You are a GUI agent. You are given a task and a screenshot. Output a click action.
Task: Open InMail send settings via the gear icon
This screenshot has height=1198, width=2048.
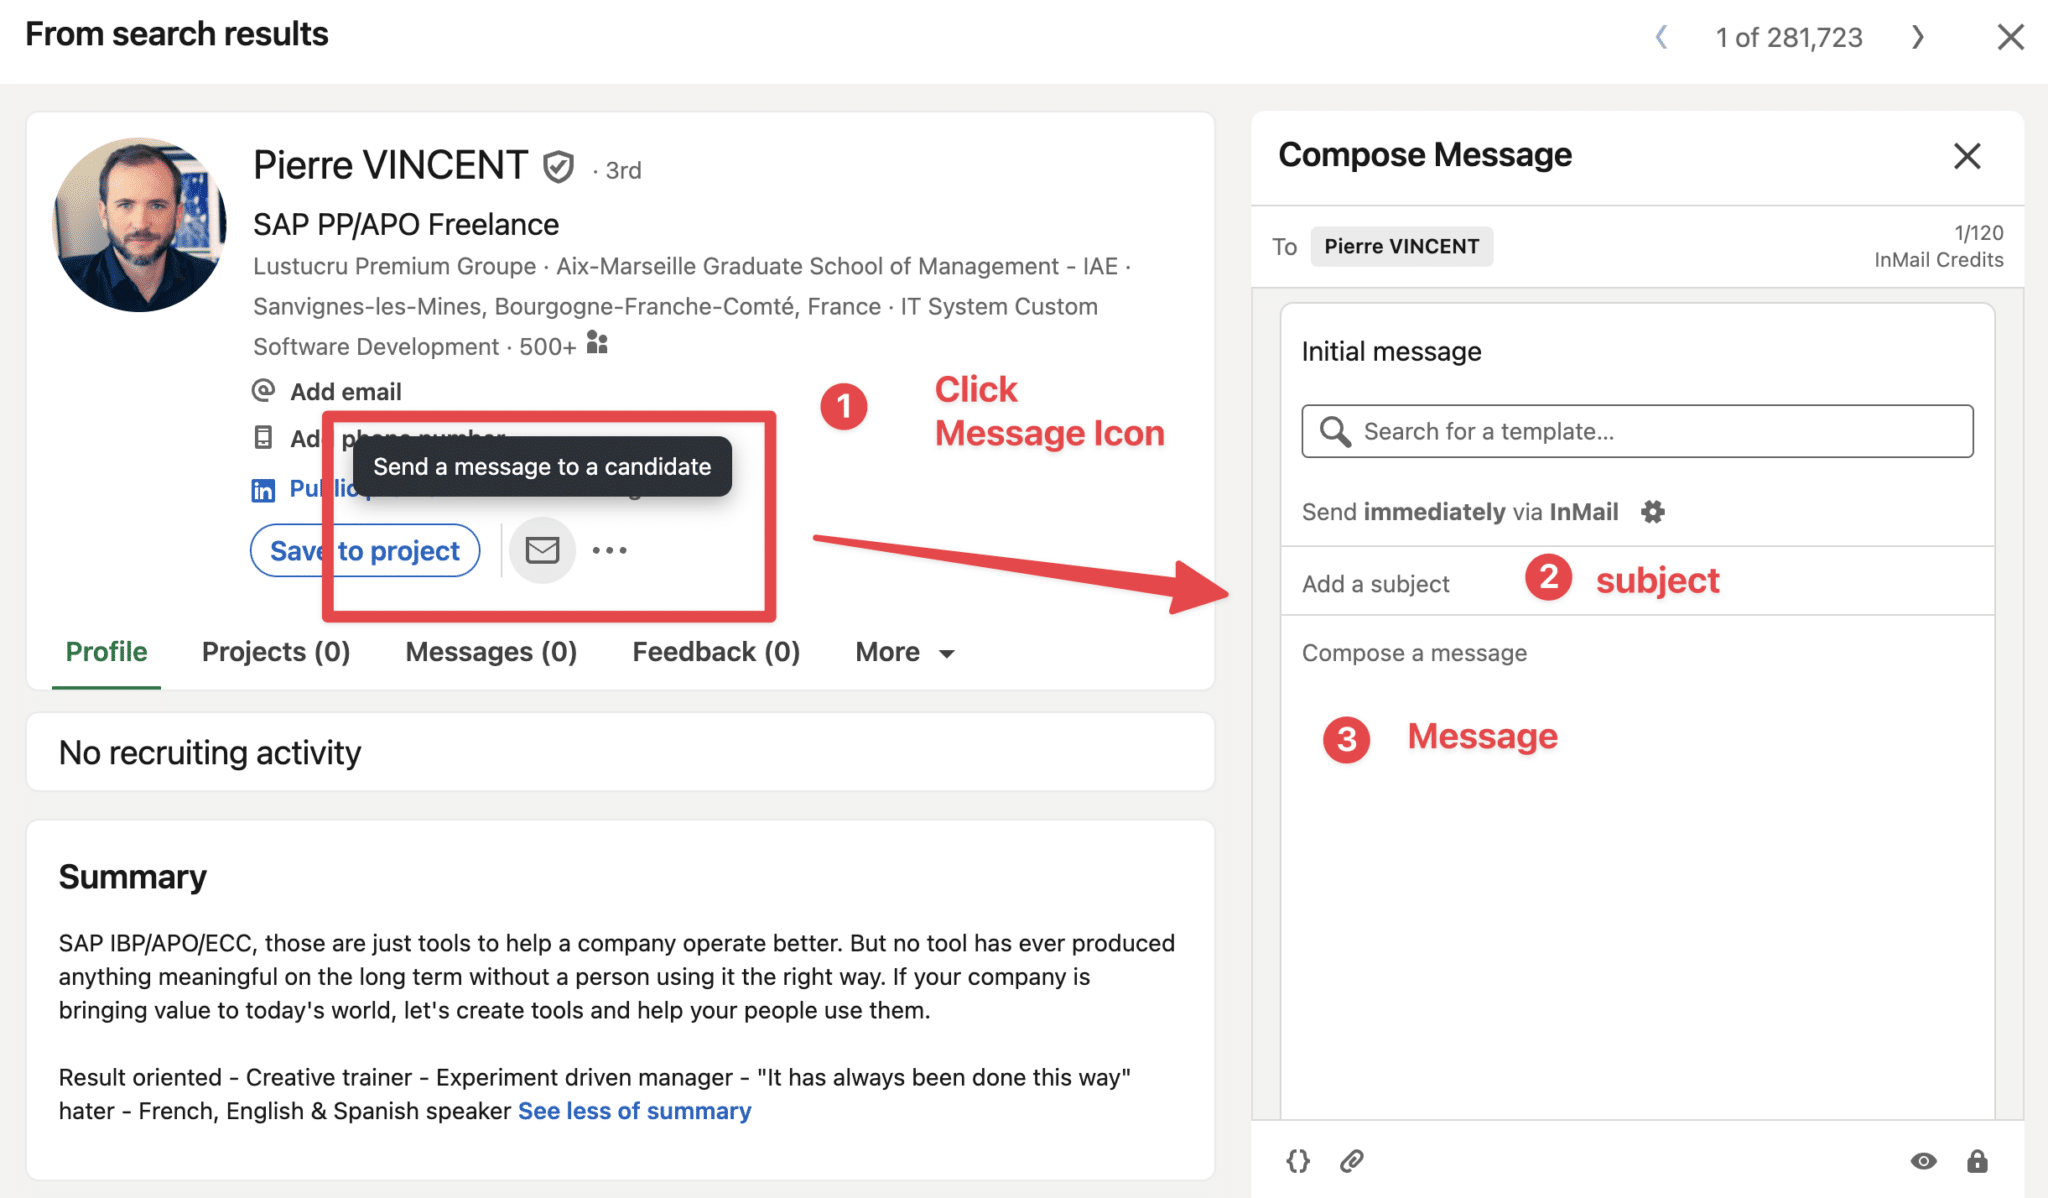[1653, 511]
